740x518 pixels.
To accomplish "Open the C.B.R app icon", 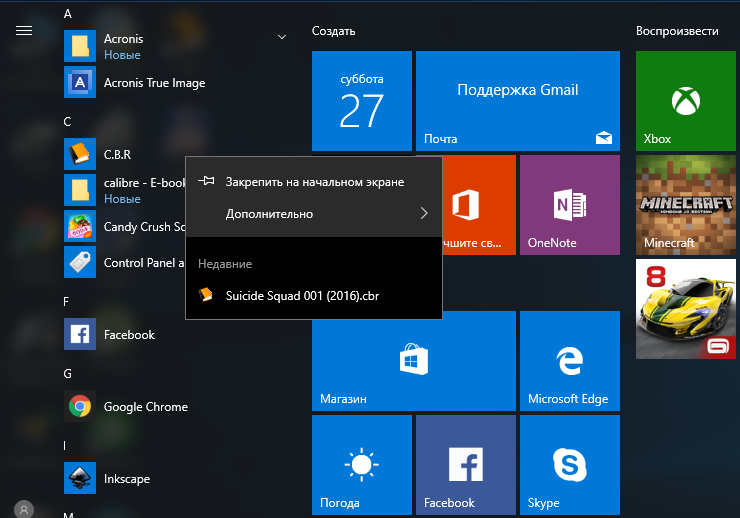I will click(80, 154).
